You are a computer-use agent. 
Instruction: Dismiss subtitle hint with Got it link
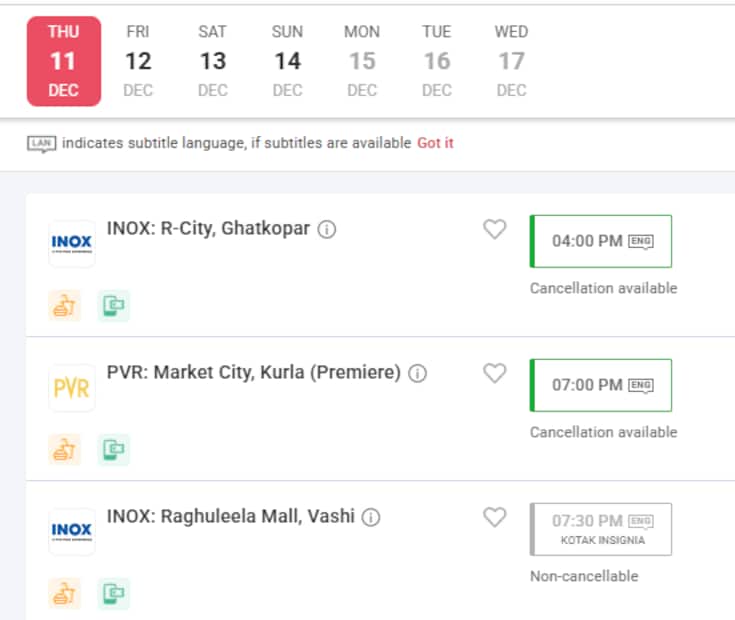pyautogui.click(x=435, y=143)
